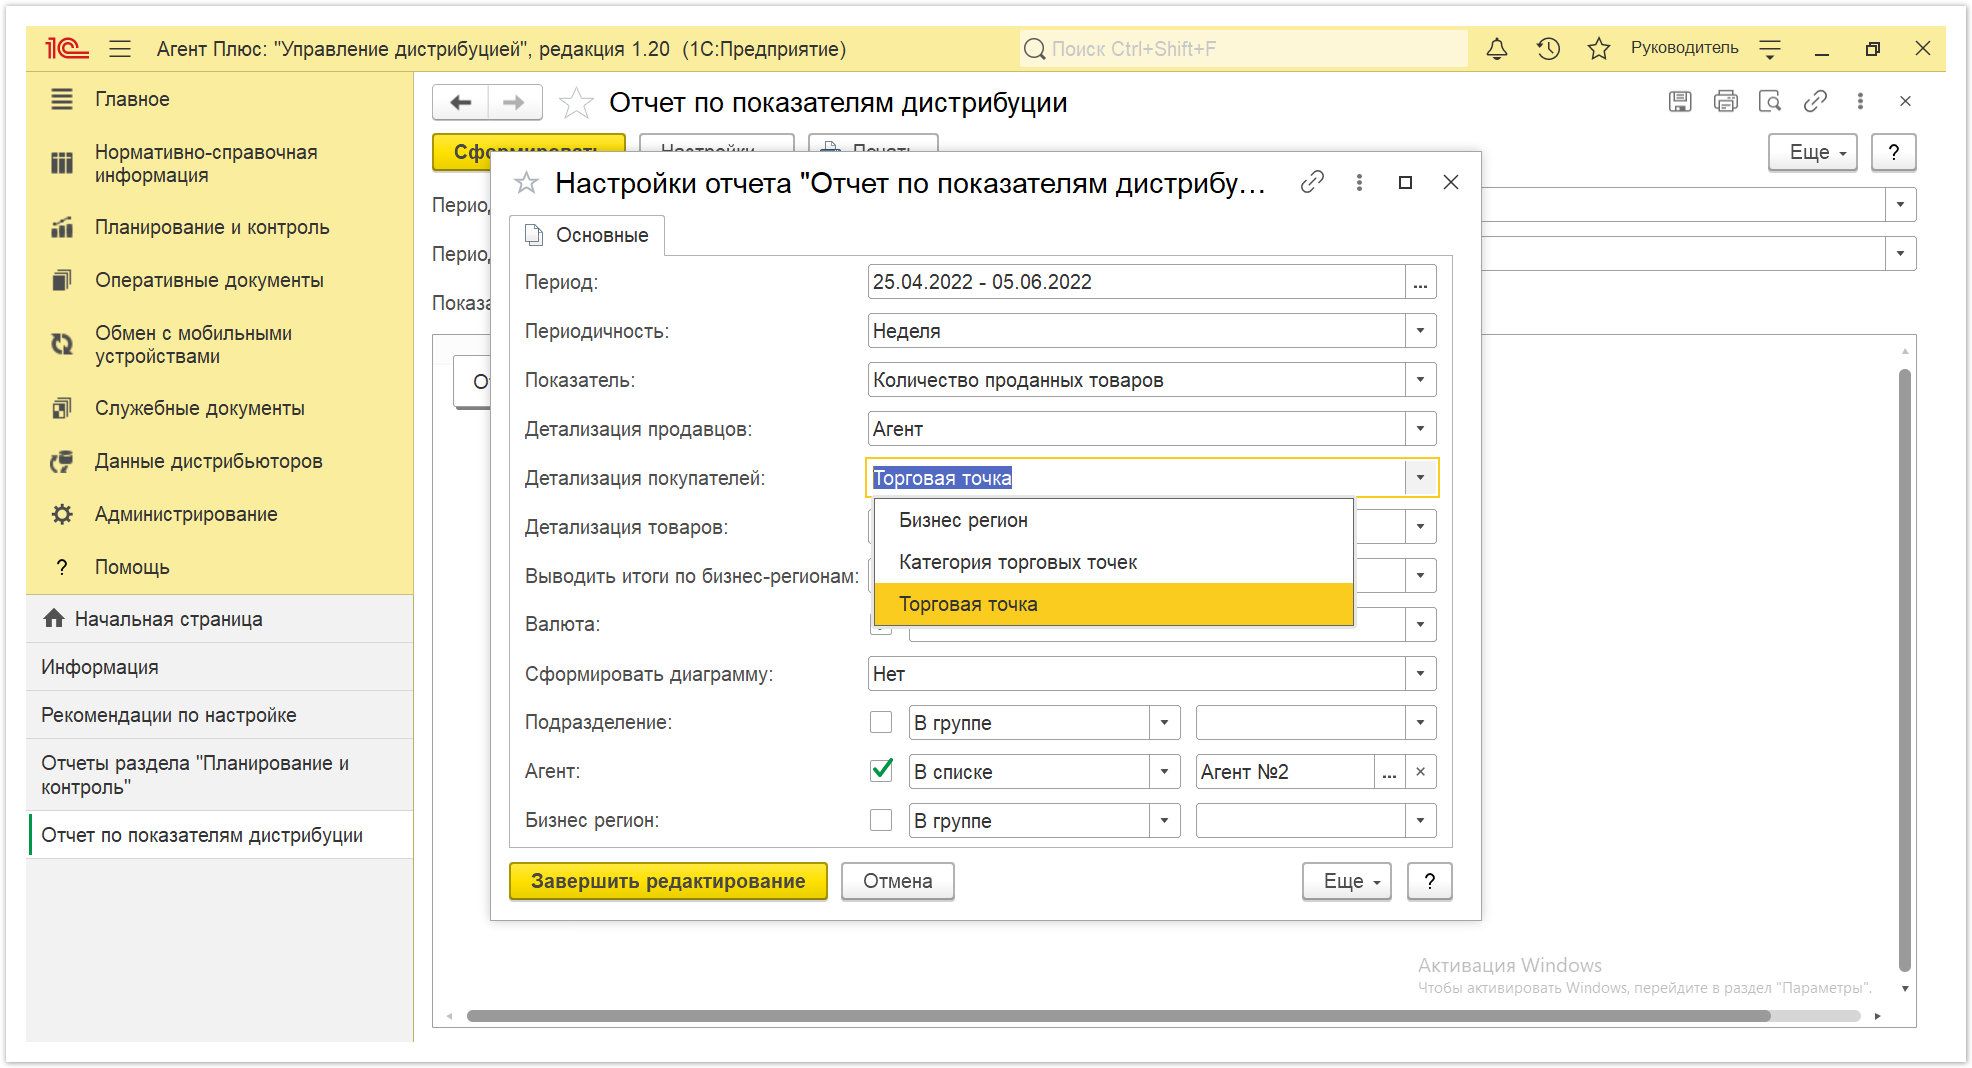Click the Период date range field
Screen dimensions: 1972x1068
click(x=1136, y=282)
